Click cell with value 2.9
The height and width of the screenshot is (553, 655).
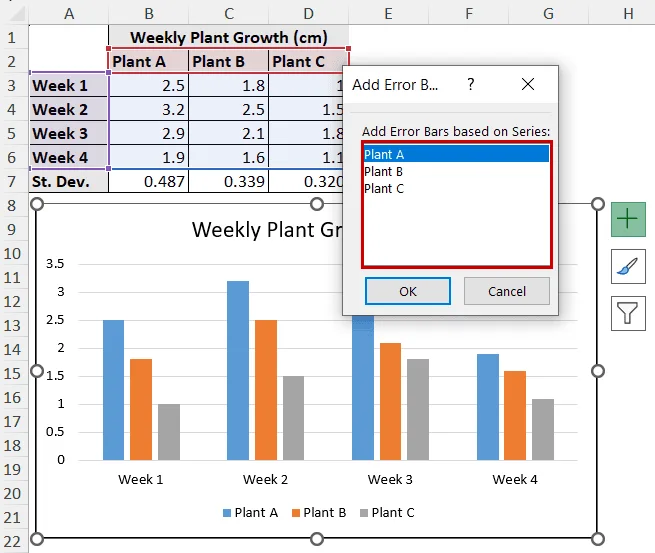149,134
